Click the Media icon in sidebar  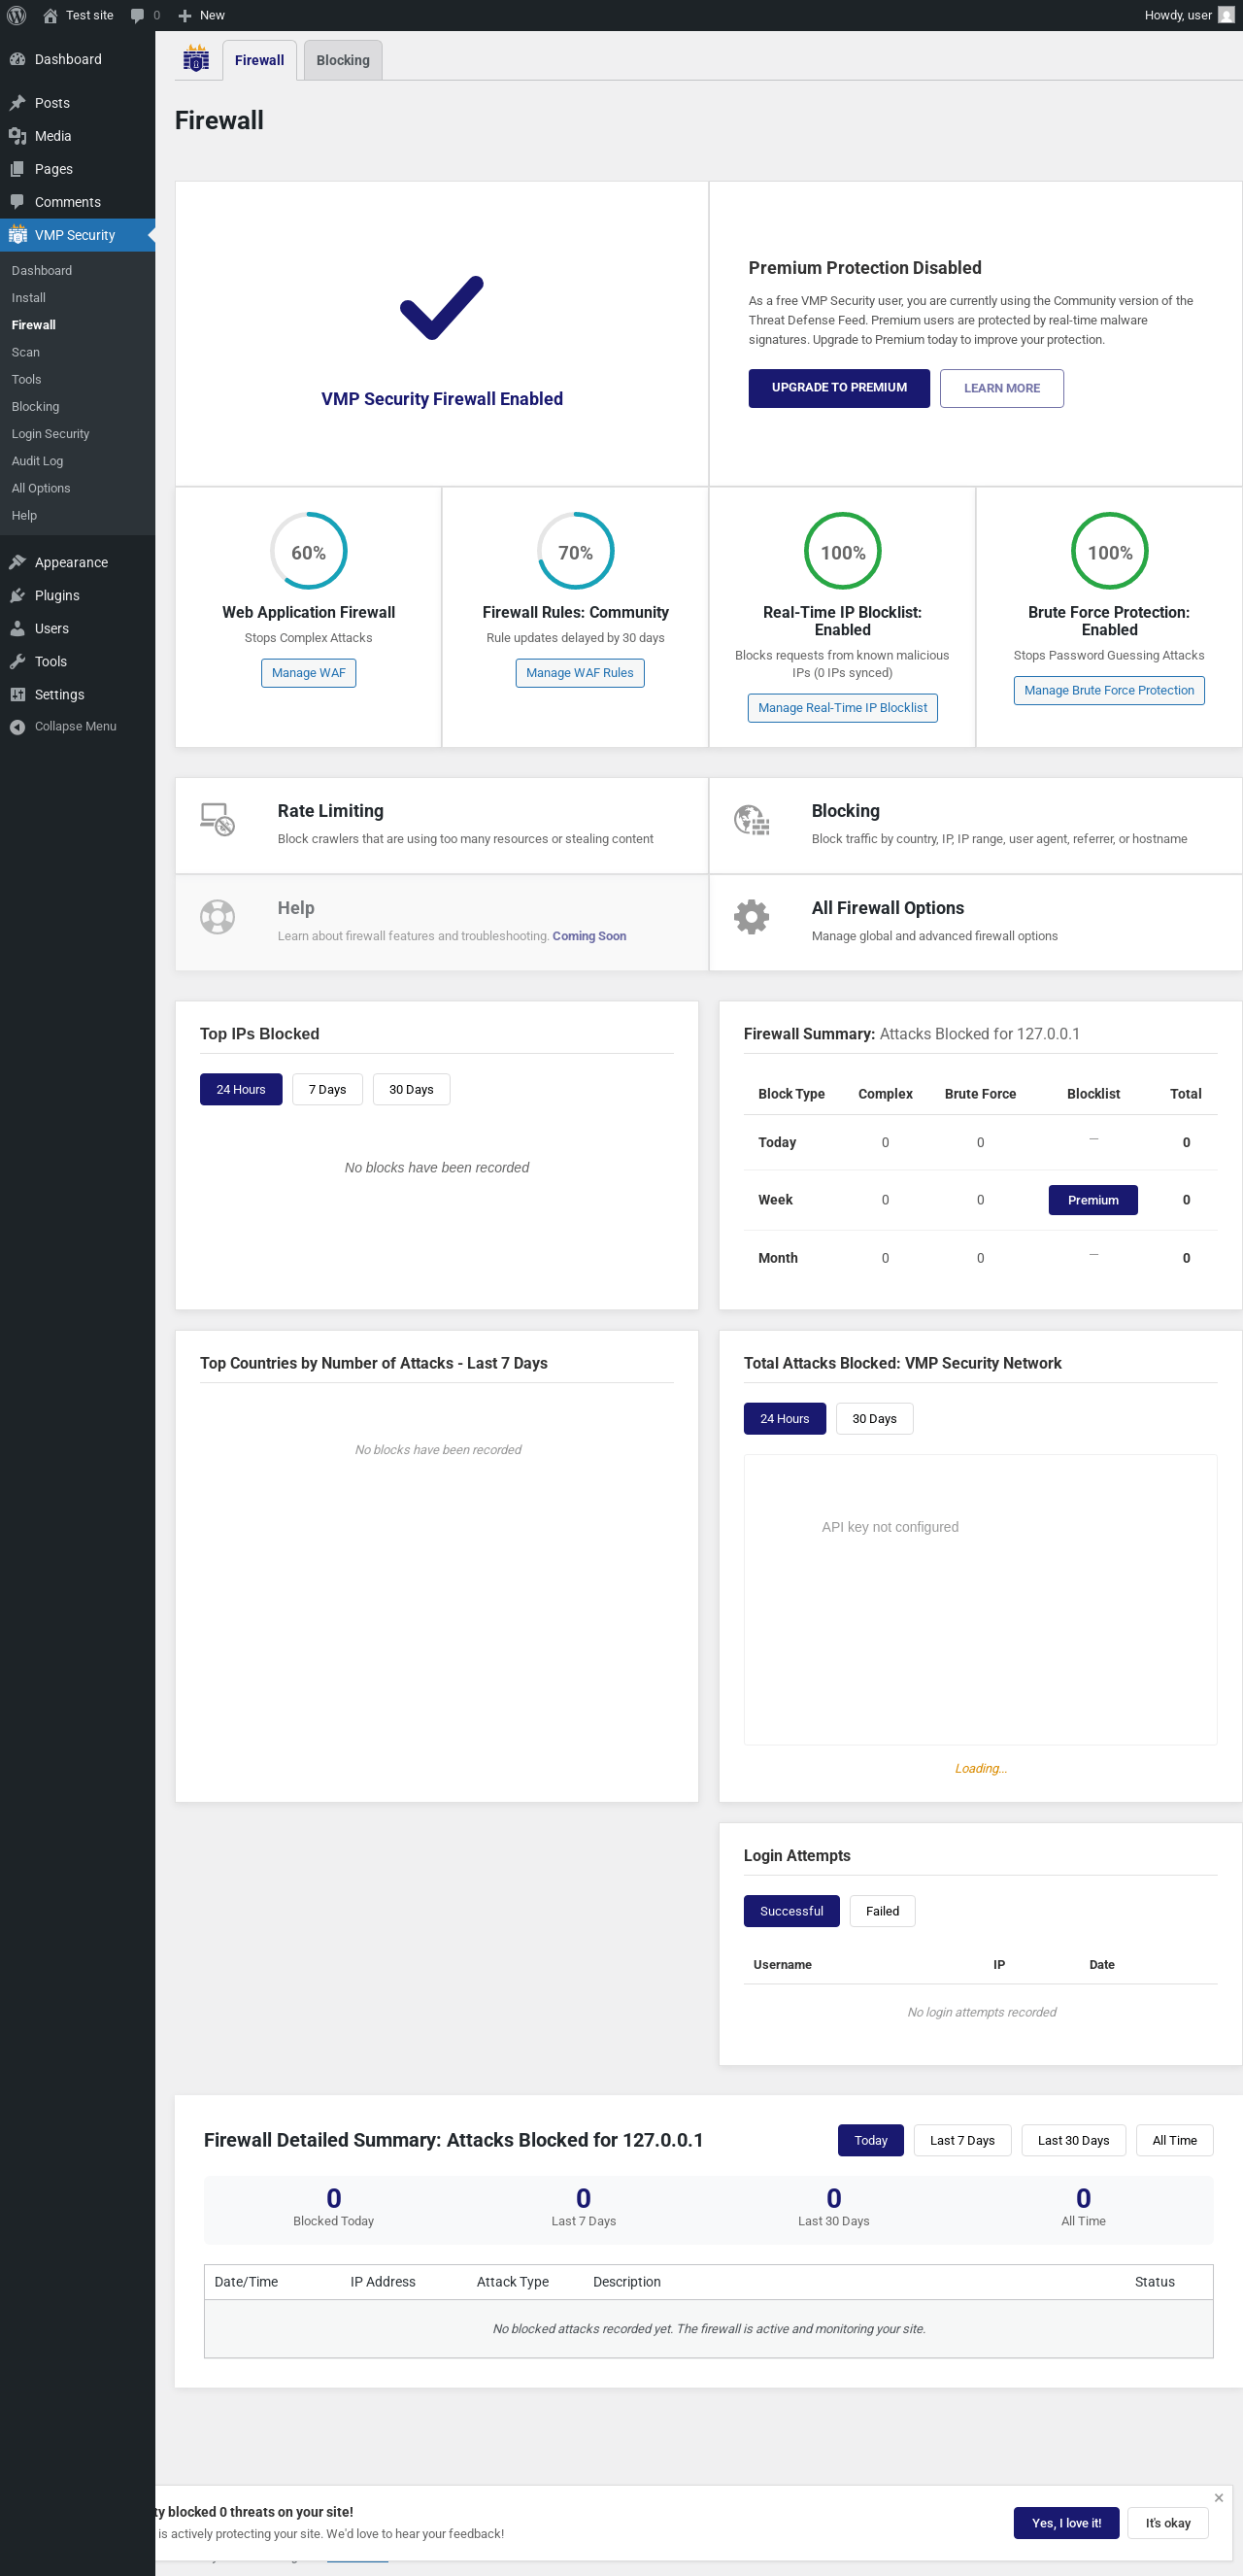(x=17, y=136)
